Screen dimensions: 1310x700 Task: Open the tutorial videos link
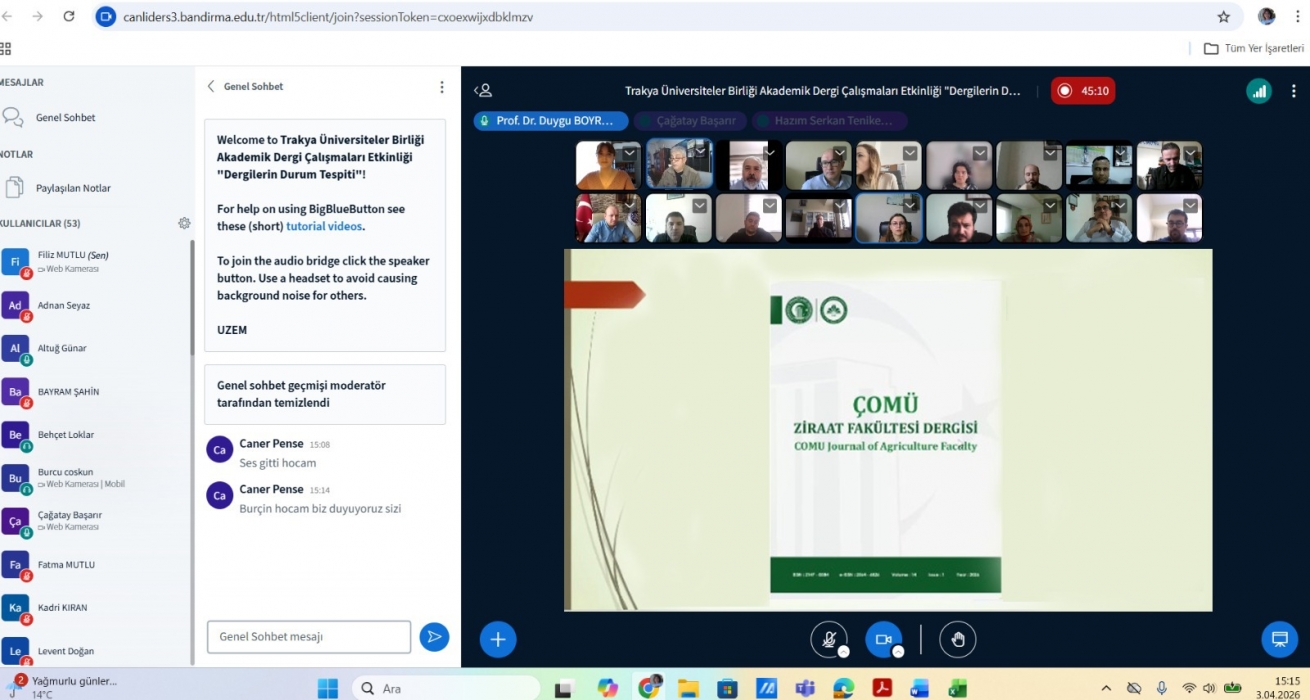[324, 226]
